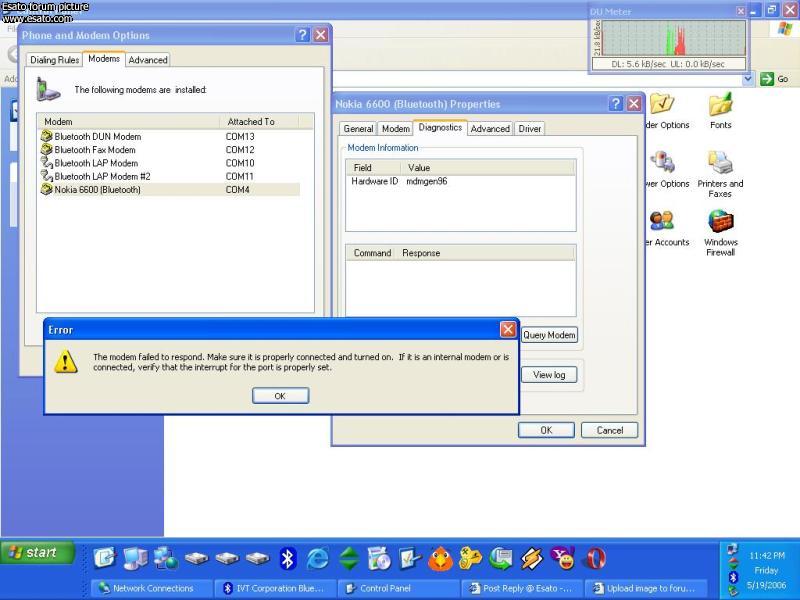The width and height of the screenshot is (800, 600).
Task: Click the Modem column header
Action: pos(129,121)
